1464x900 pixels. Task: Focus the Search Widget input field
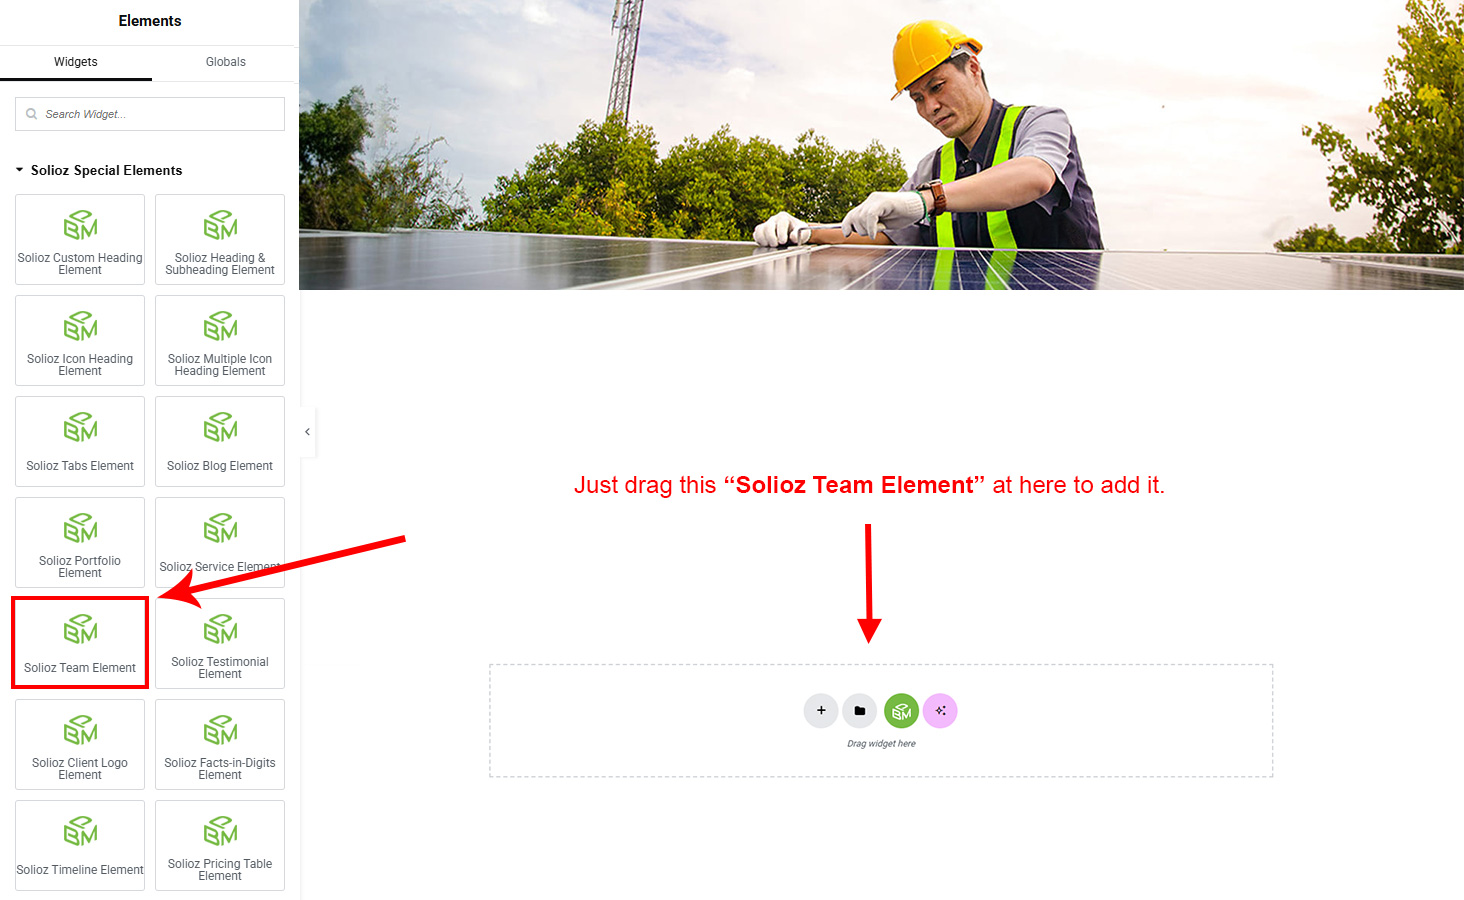(x=150, y=114)
